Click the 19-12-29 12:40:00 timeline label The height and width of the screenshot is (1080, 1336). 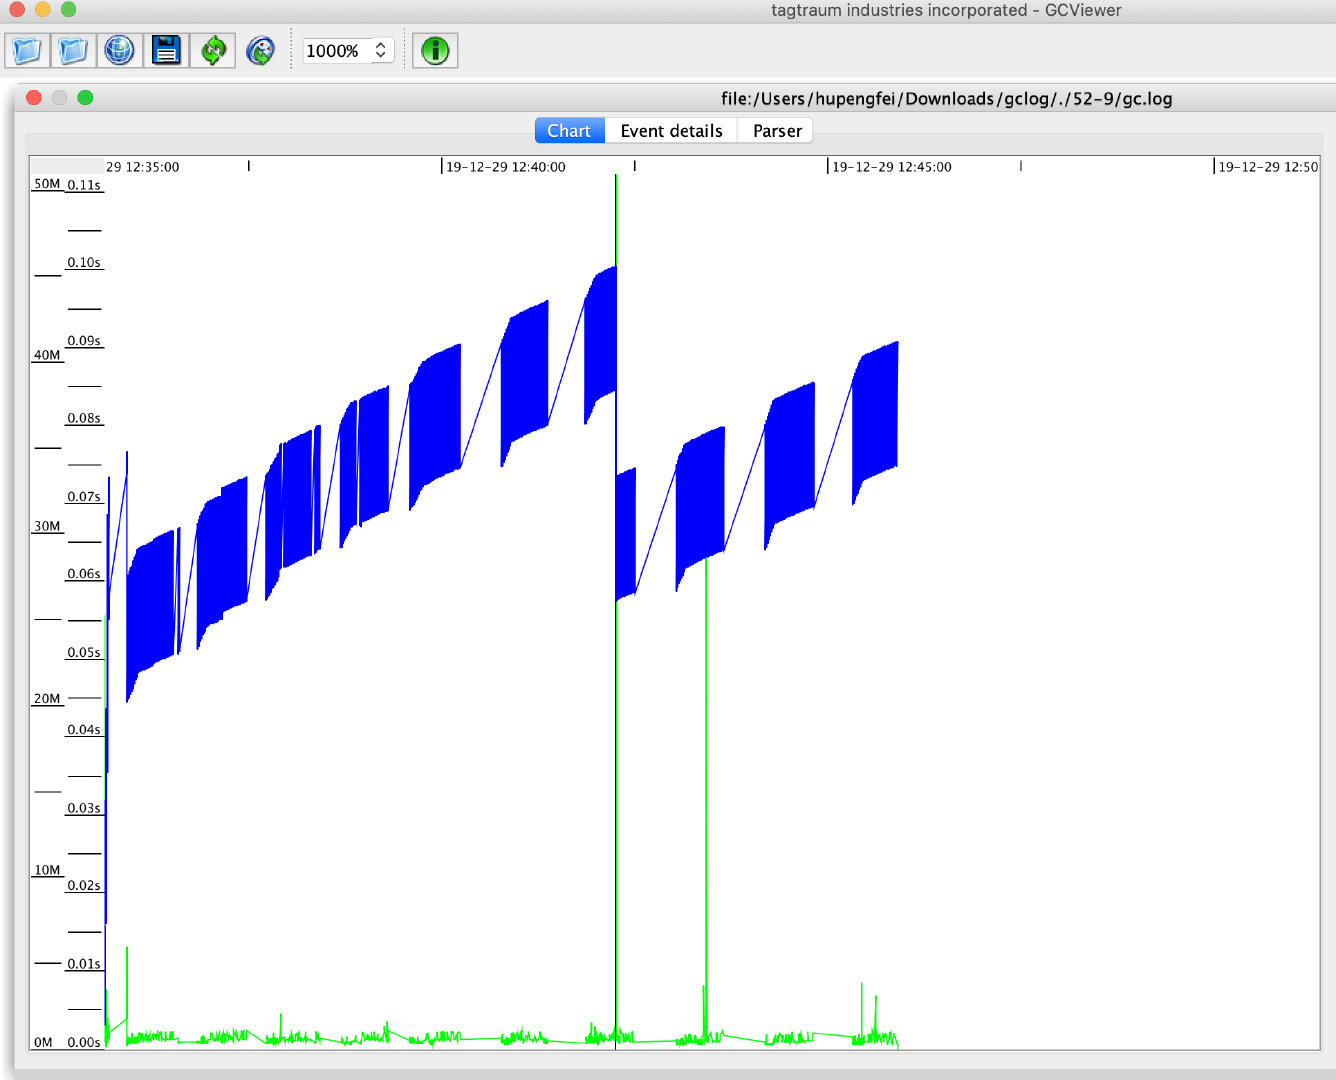tap(505, 167)
